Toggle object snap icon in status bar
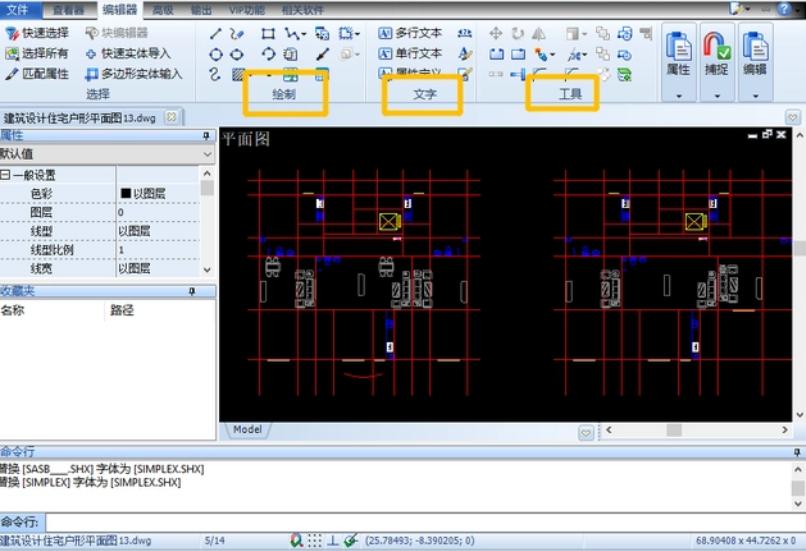806x551 pixels. 351,540
